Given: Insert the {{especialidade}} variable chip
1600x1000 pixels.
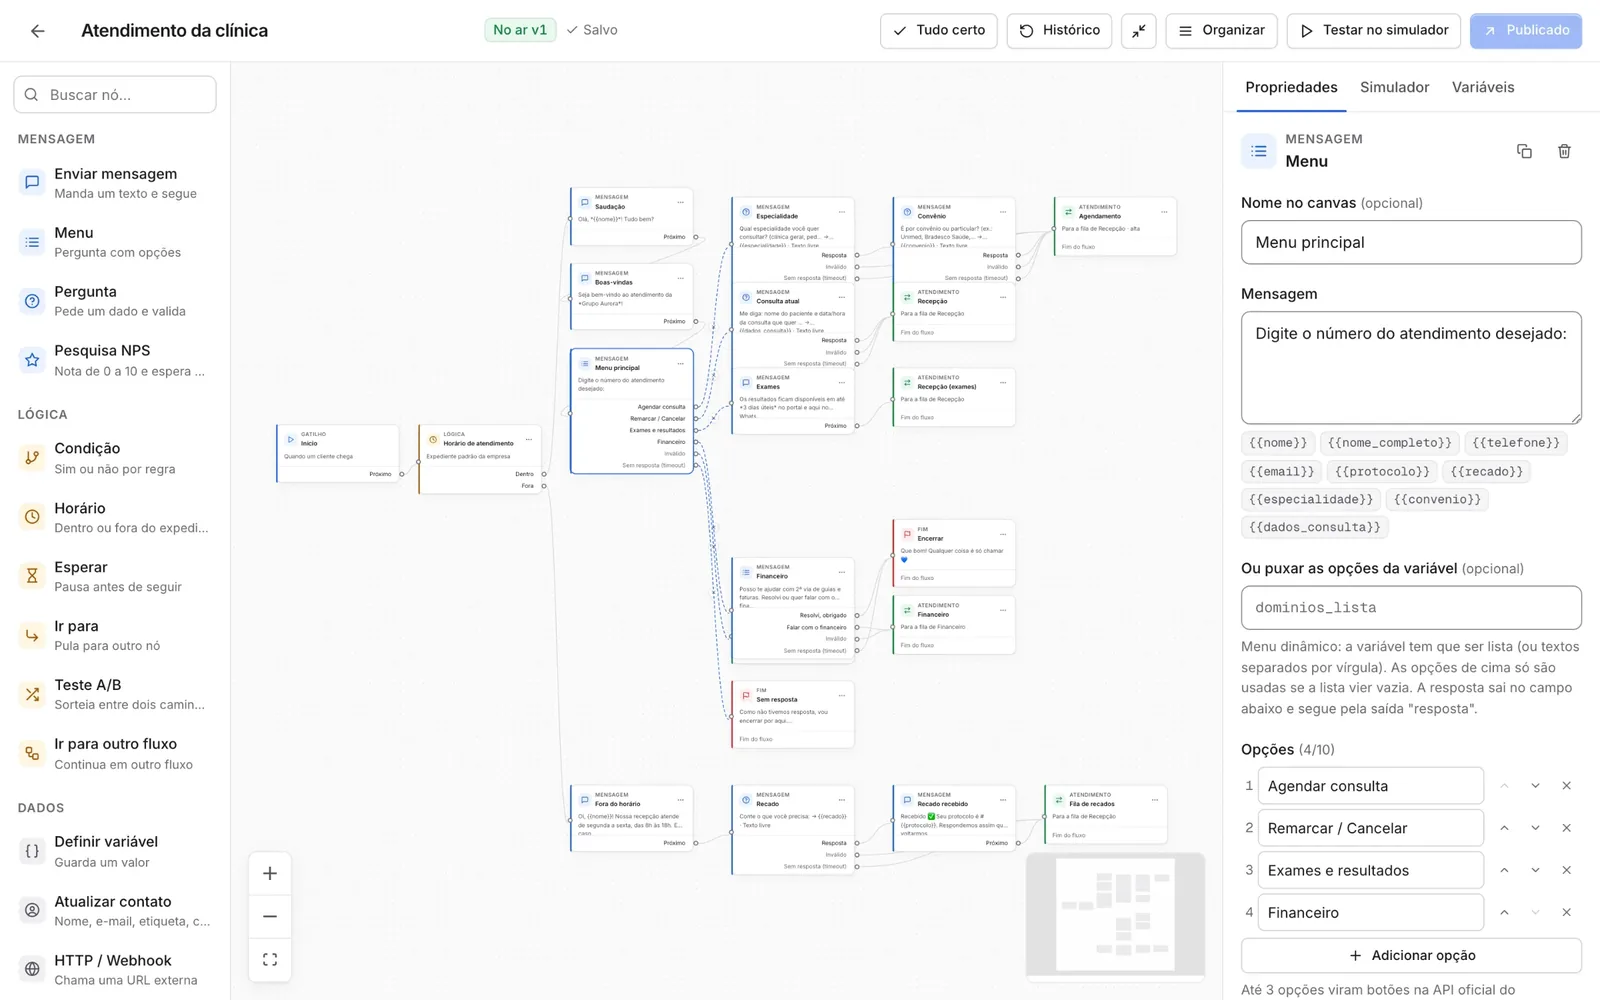Looking at the screenshot, I should point(1311,499).
